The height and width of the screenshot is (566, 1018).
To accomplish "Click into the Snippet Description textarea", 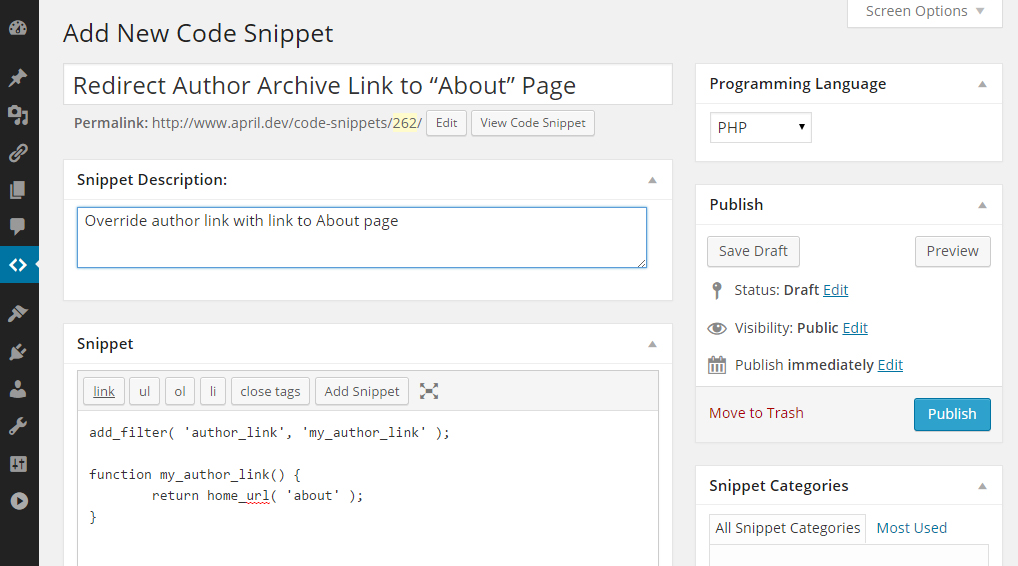I will coord(362,238).
